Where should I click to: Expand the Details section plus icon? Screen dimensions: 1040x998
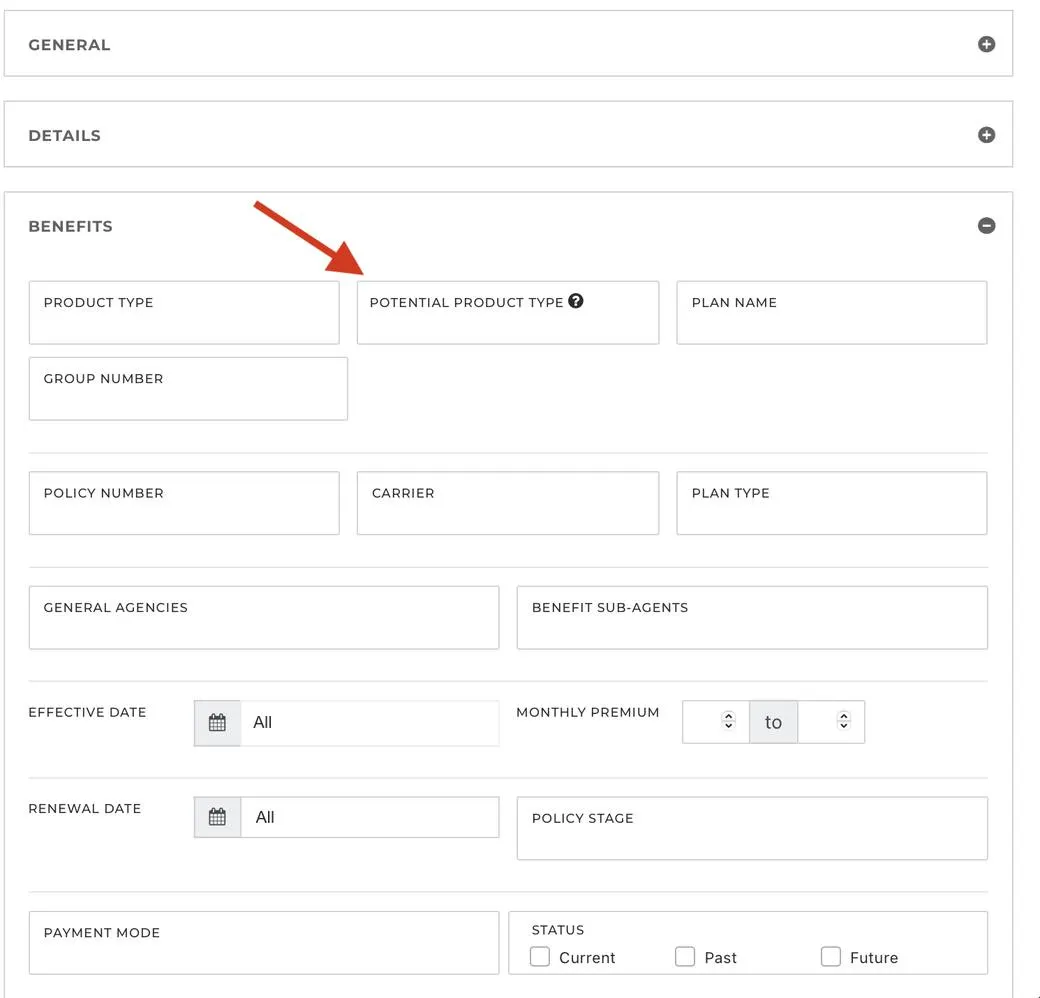[986, 135]
